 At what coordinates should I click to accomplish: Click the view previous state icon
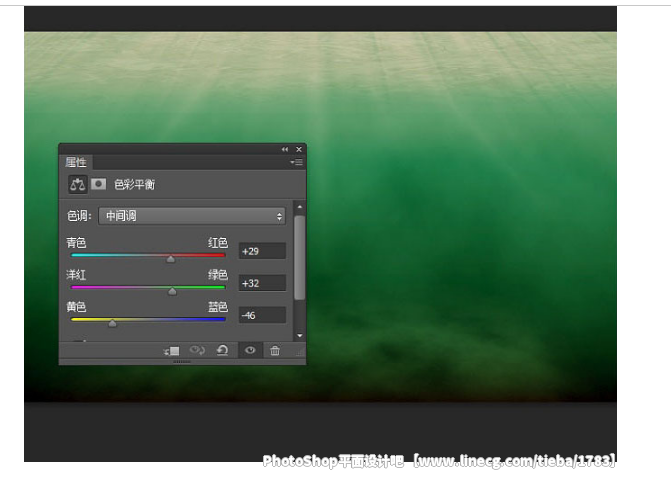coord(197,350)
